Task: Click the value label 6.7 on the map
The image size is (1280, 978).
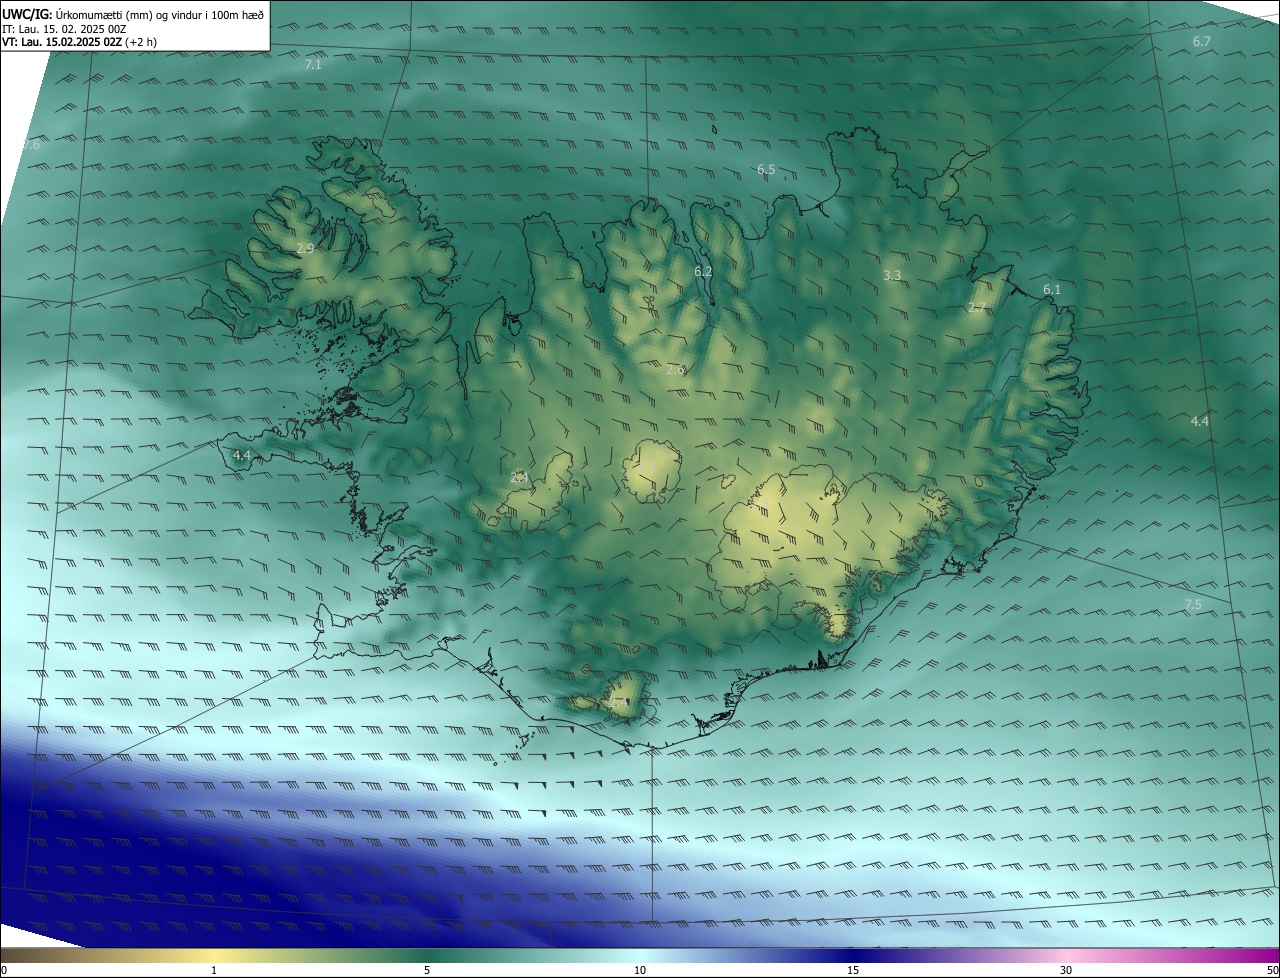Action: pyautogui.click(x=1202, y=41)
